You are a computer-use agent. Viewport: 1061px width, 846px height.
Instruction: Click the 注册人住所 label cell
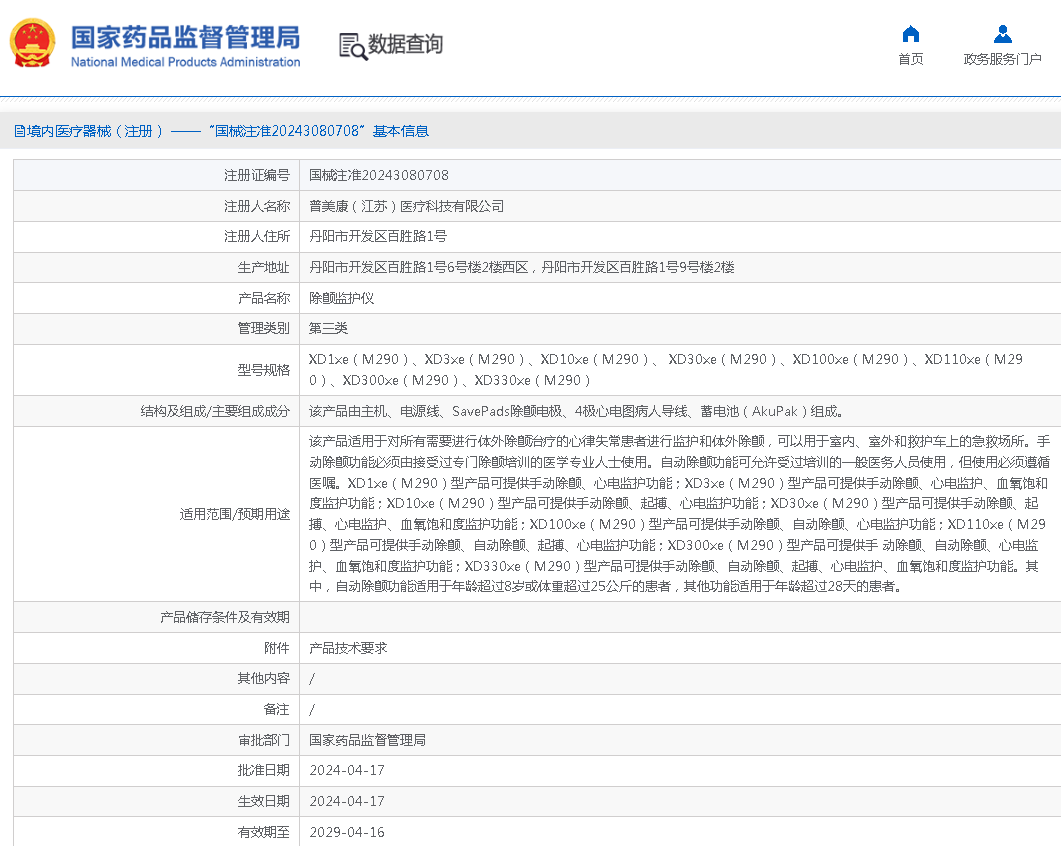(157, 236)
